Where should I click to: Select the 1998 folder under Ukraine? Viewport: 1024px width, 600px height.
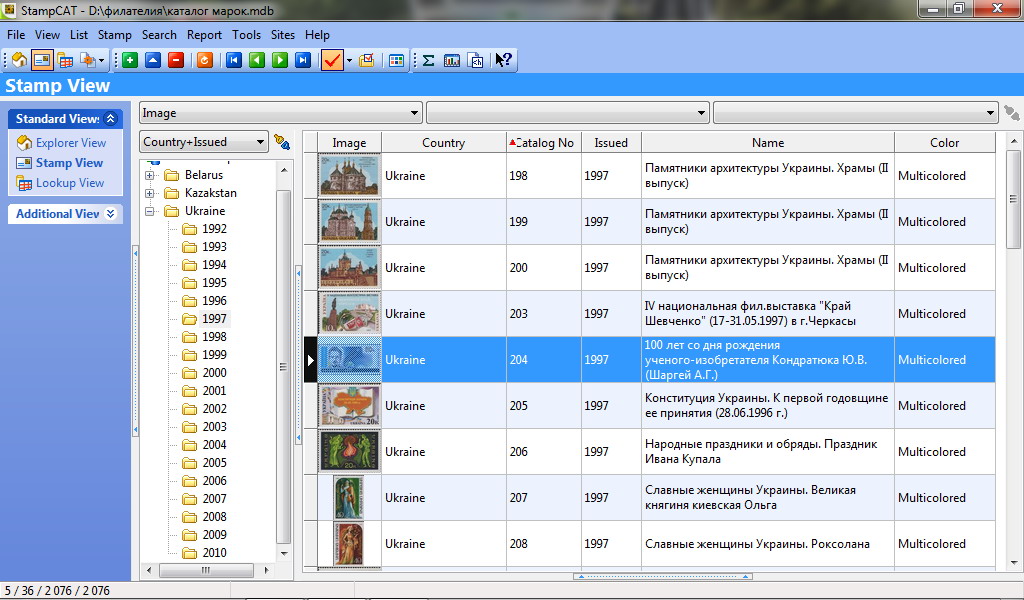point(214,336)
